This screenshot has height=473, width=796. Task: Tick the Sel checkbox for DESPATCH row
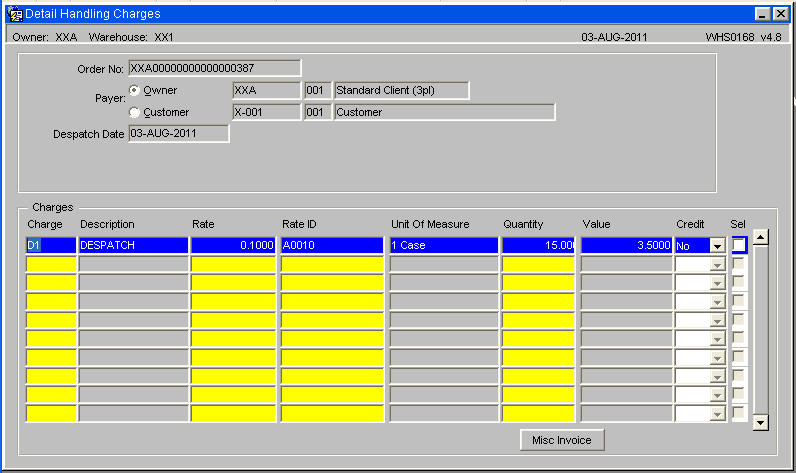tap(739, 245)
